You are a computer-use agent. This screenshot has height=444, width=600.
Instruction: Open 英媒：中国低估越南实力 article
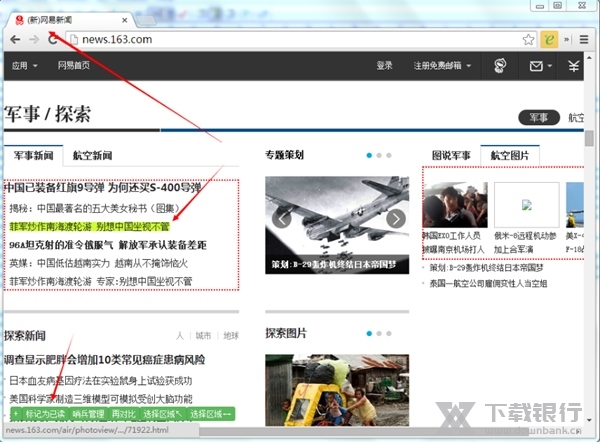click(x=98, y=263)
